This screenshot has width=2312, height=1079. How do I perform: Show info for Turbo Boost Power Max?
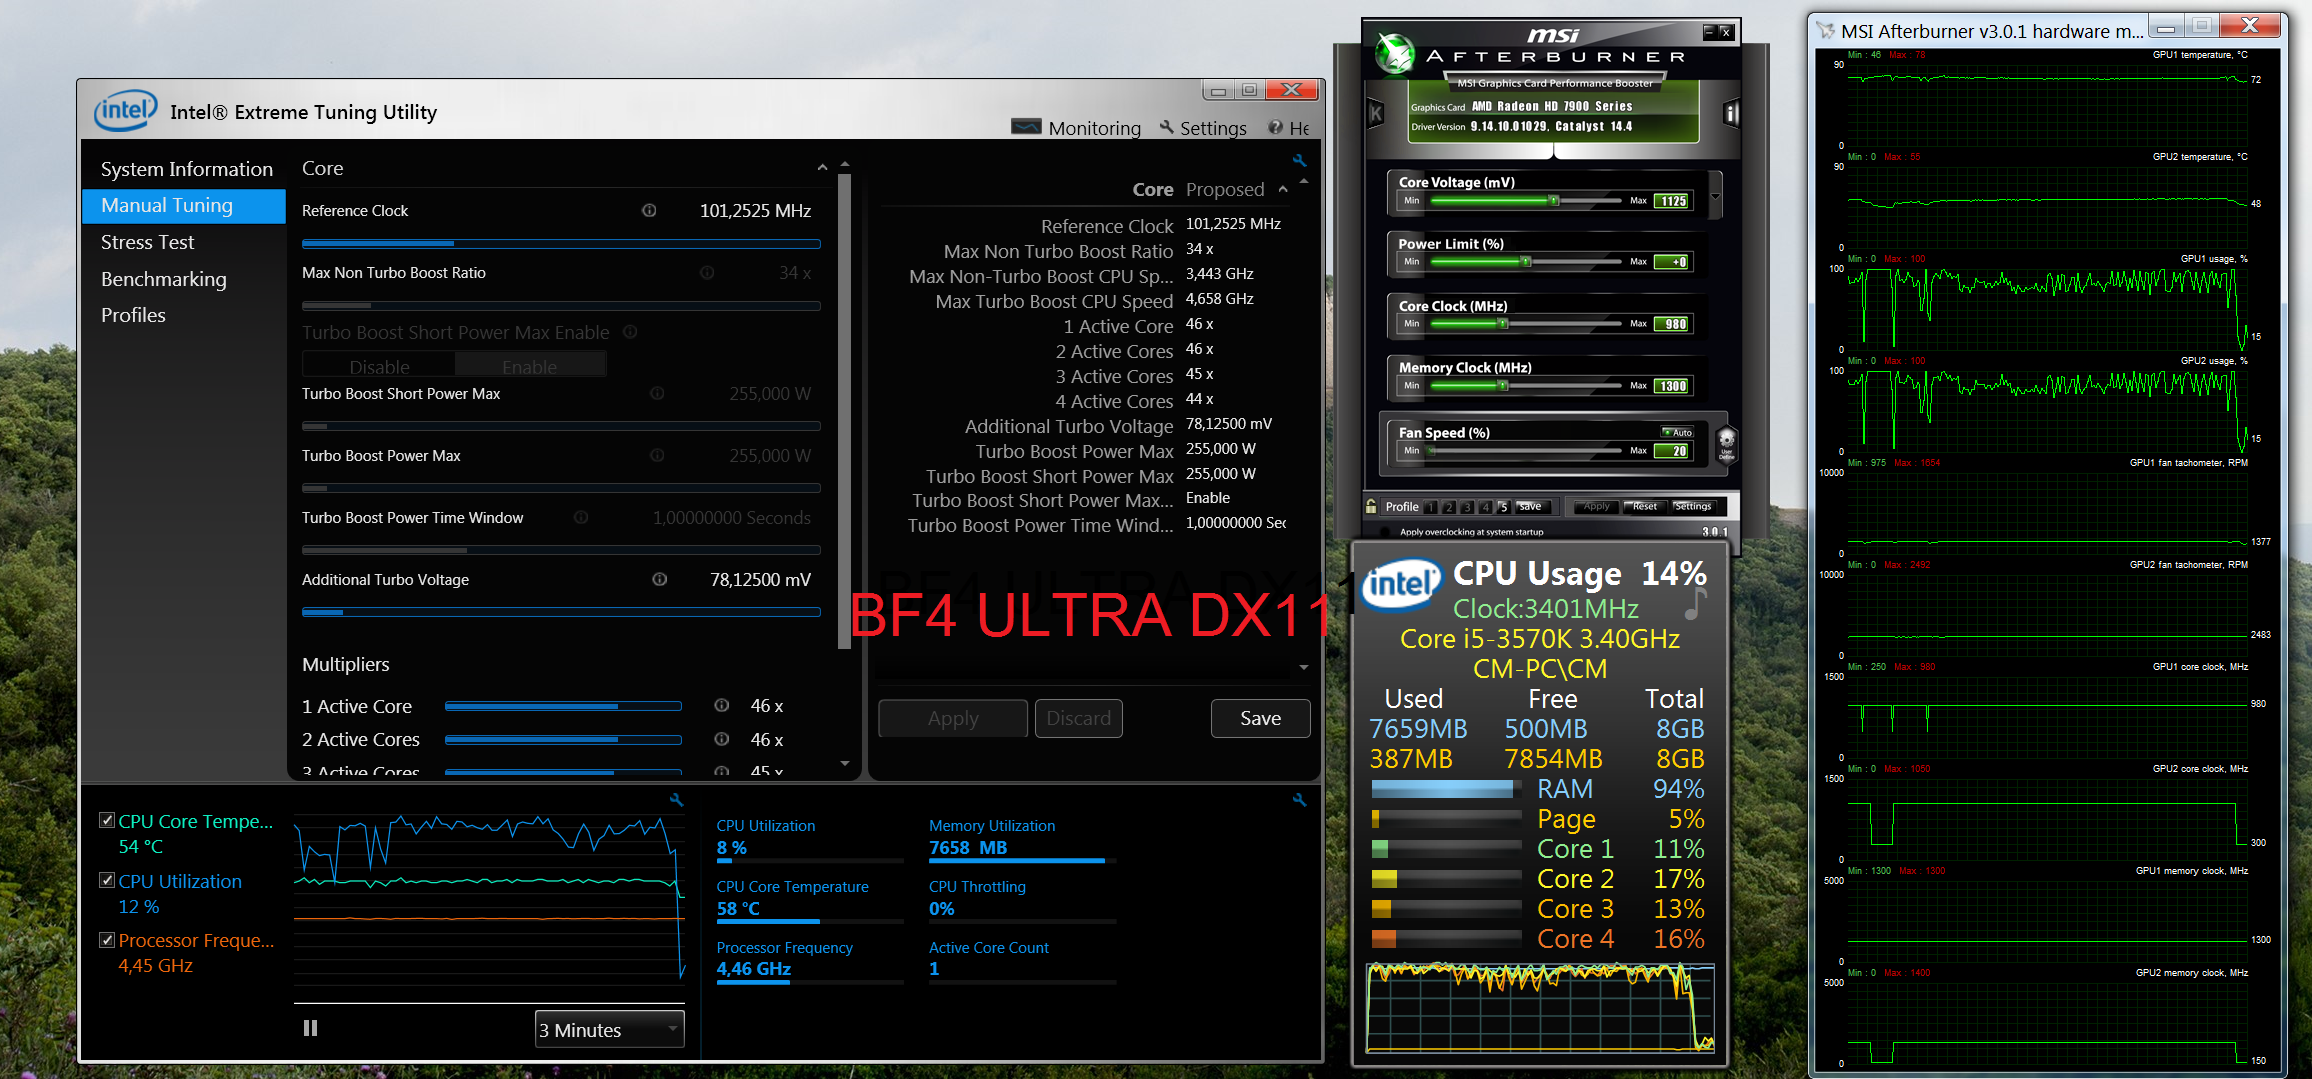pyautogui.click(x=657, y=456)
